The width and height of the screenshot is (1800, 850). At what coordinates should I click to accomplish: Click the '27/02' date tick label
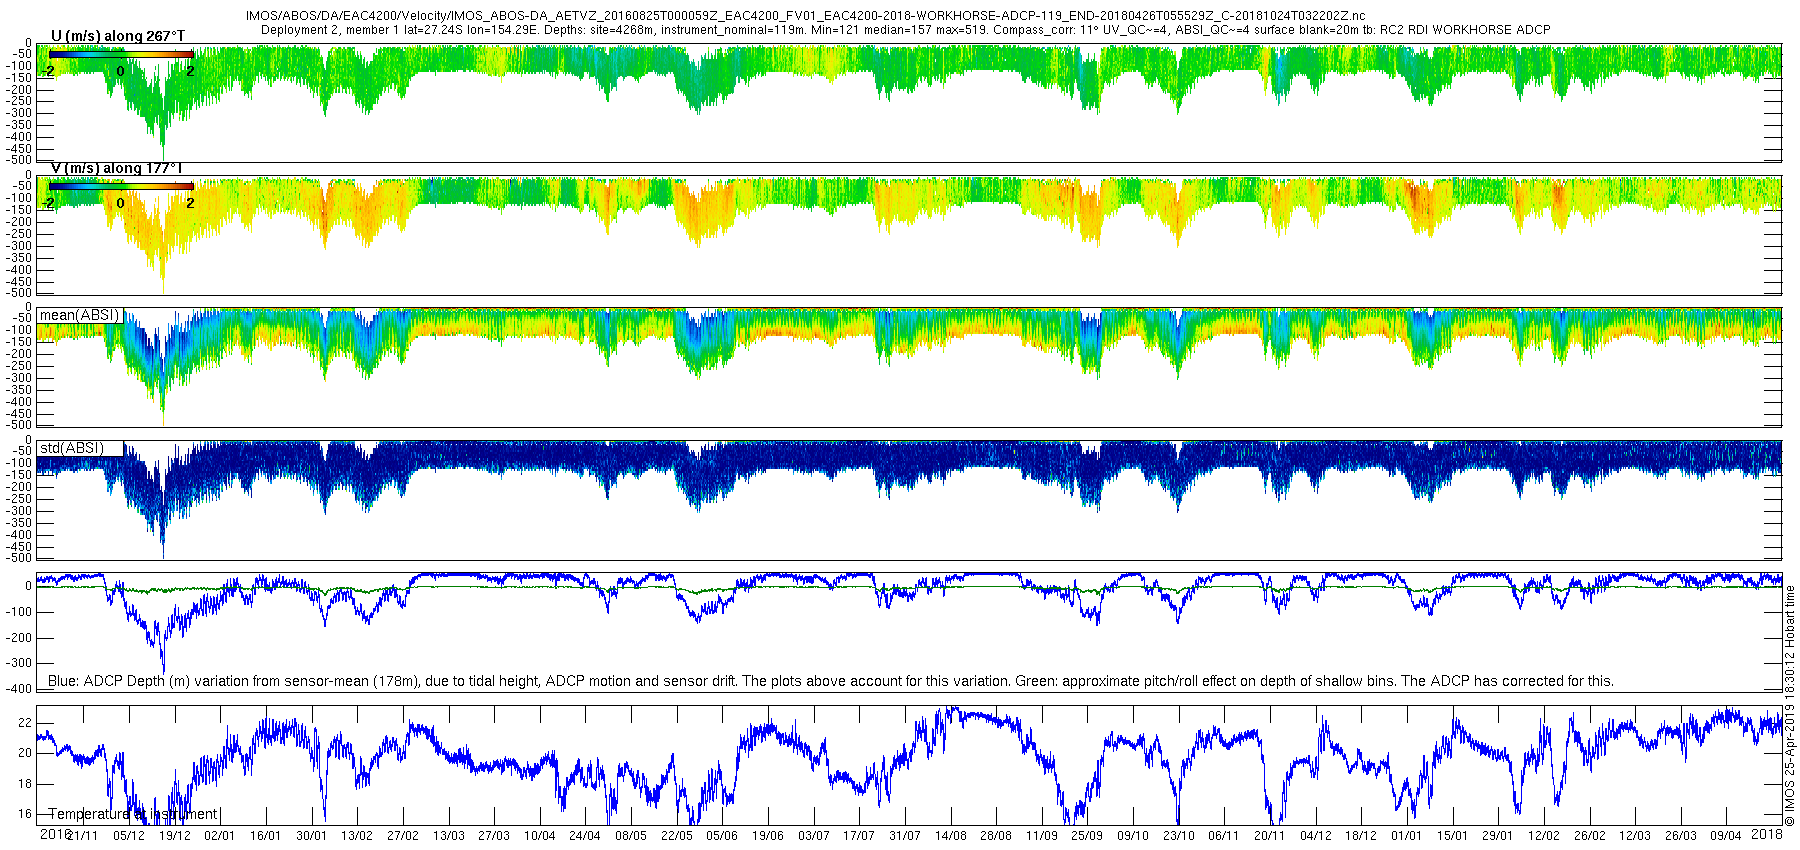403,836
